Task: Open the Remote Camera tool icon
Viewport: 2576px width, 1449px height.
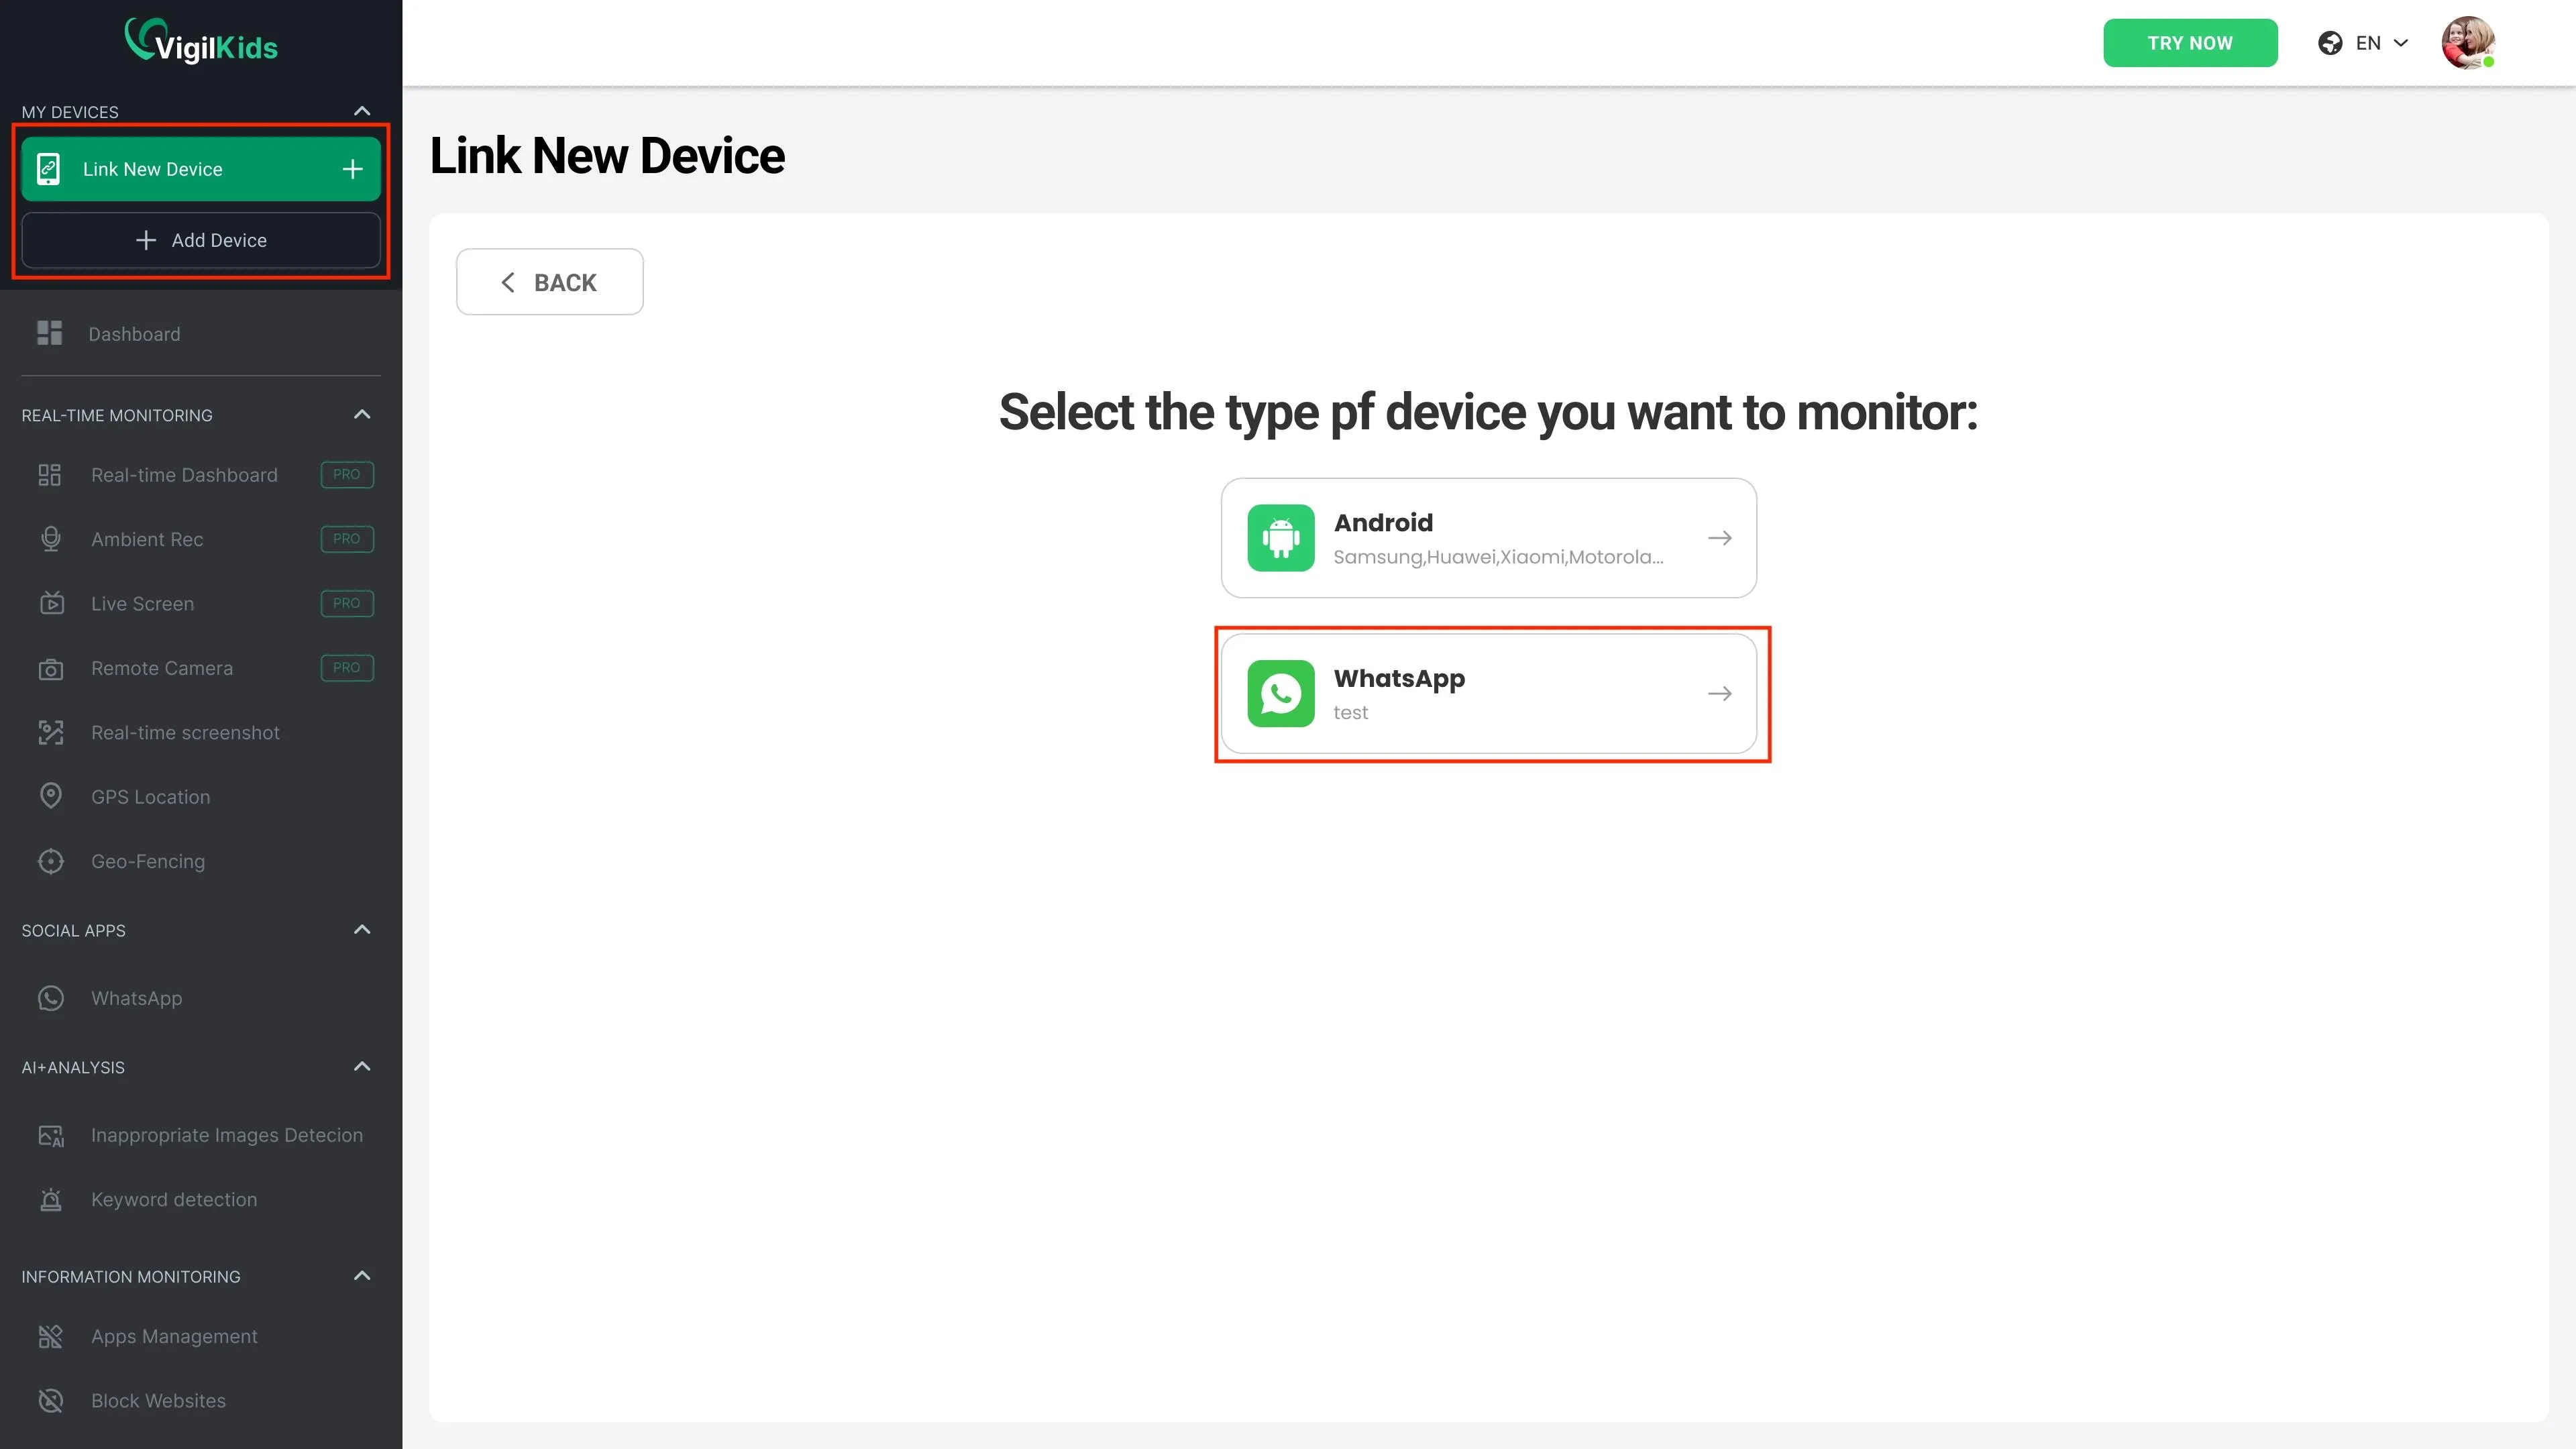Action: [x=50, y=668]
